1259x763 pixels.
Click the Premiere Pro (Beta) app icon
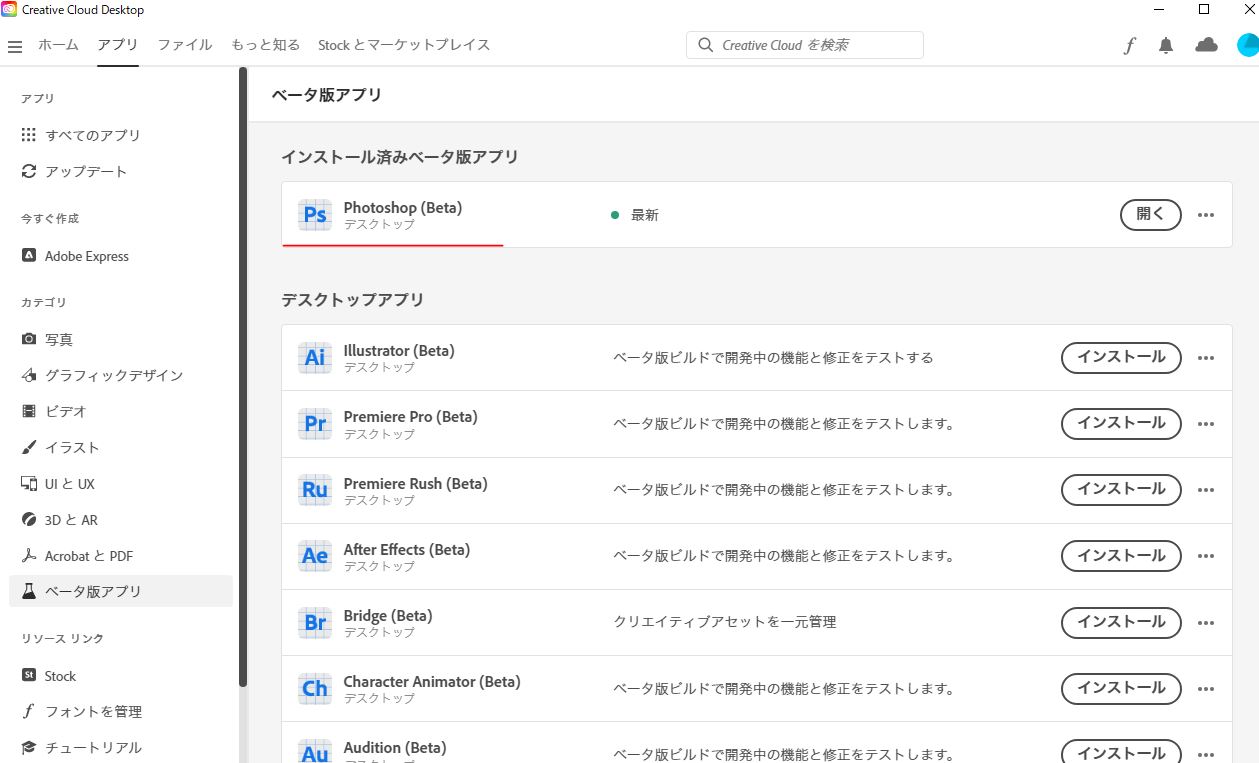(x=315, y=424)
